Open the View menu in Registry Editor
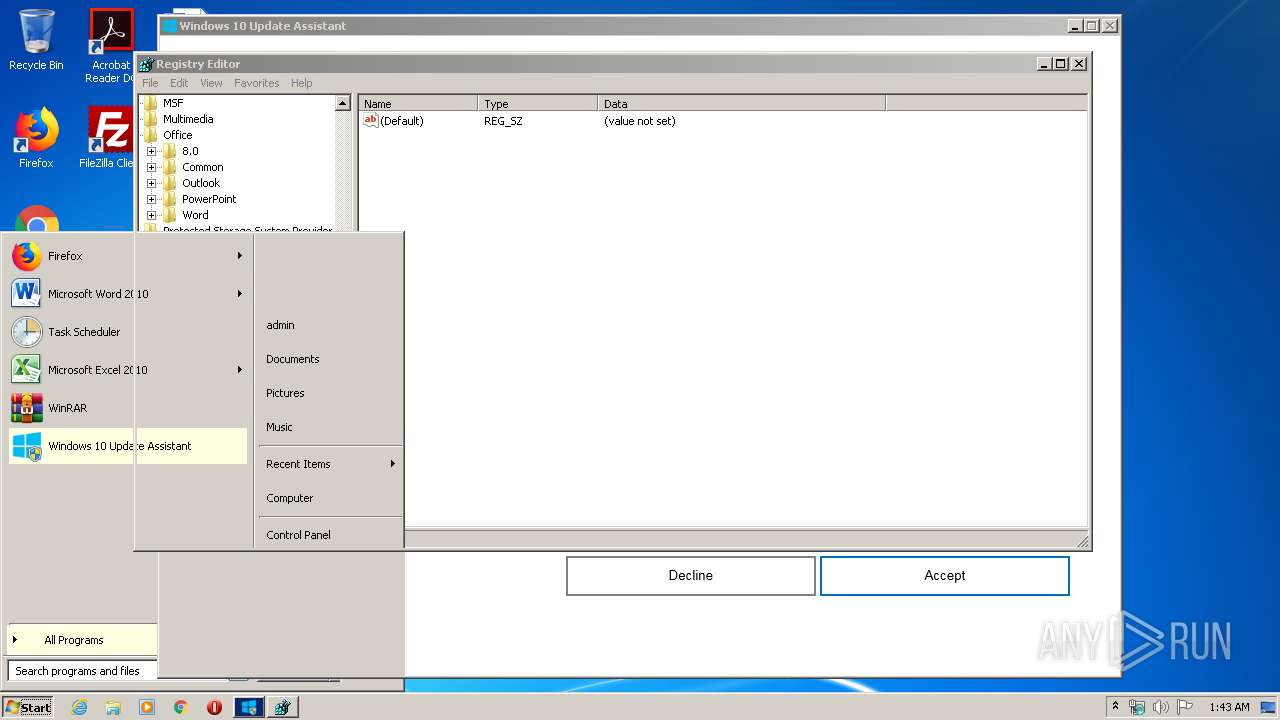The image size is (1280, 720). (x=211, y=83)
